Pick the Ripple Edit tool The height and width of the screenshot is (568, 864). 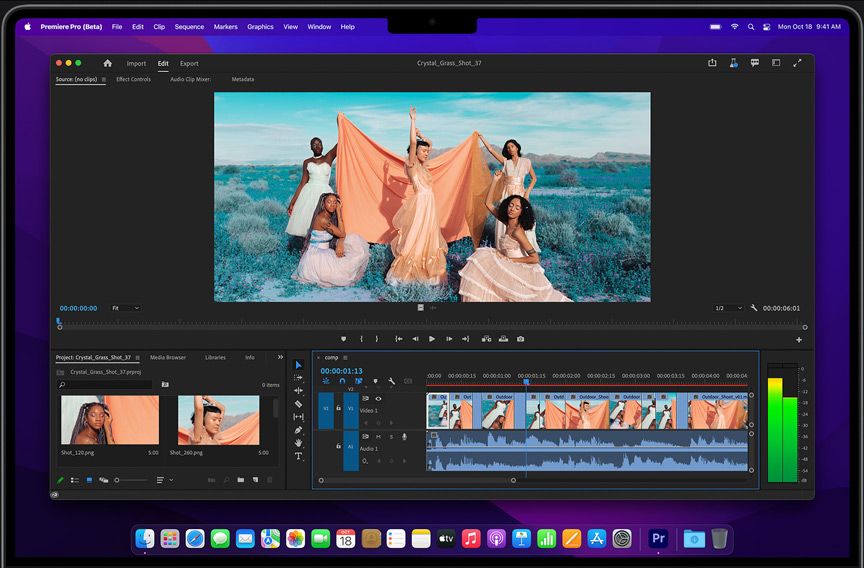[x=298, y=391]
